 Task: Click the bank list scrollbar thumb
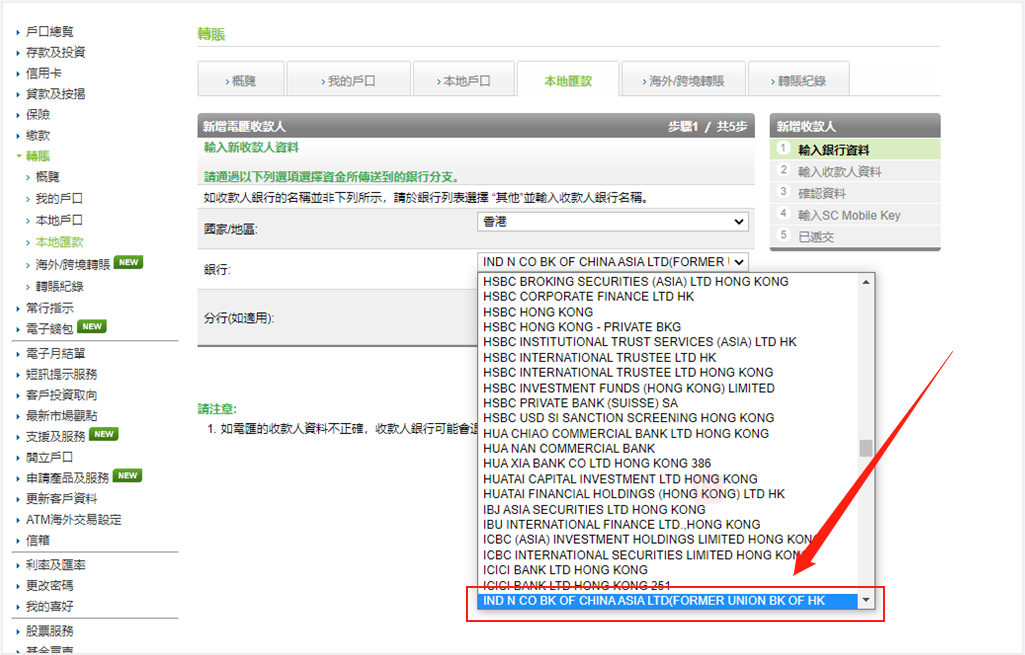(866, 448)
